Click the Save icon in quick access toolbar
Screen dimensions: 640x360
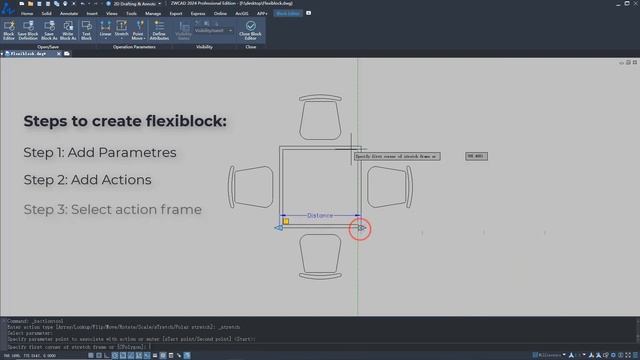point(39,4)
